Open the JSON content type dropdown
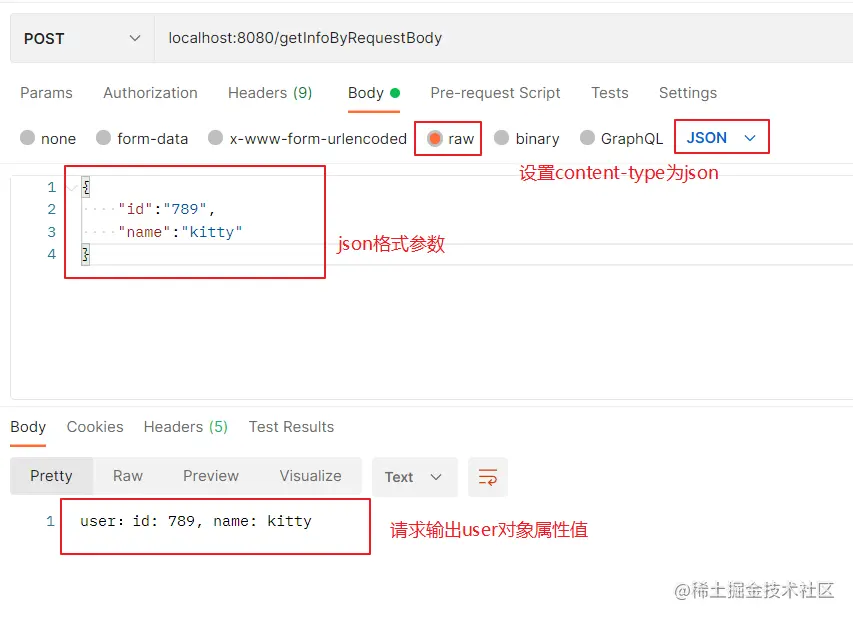Screen dimensions: 853x619 (721, 137)
